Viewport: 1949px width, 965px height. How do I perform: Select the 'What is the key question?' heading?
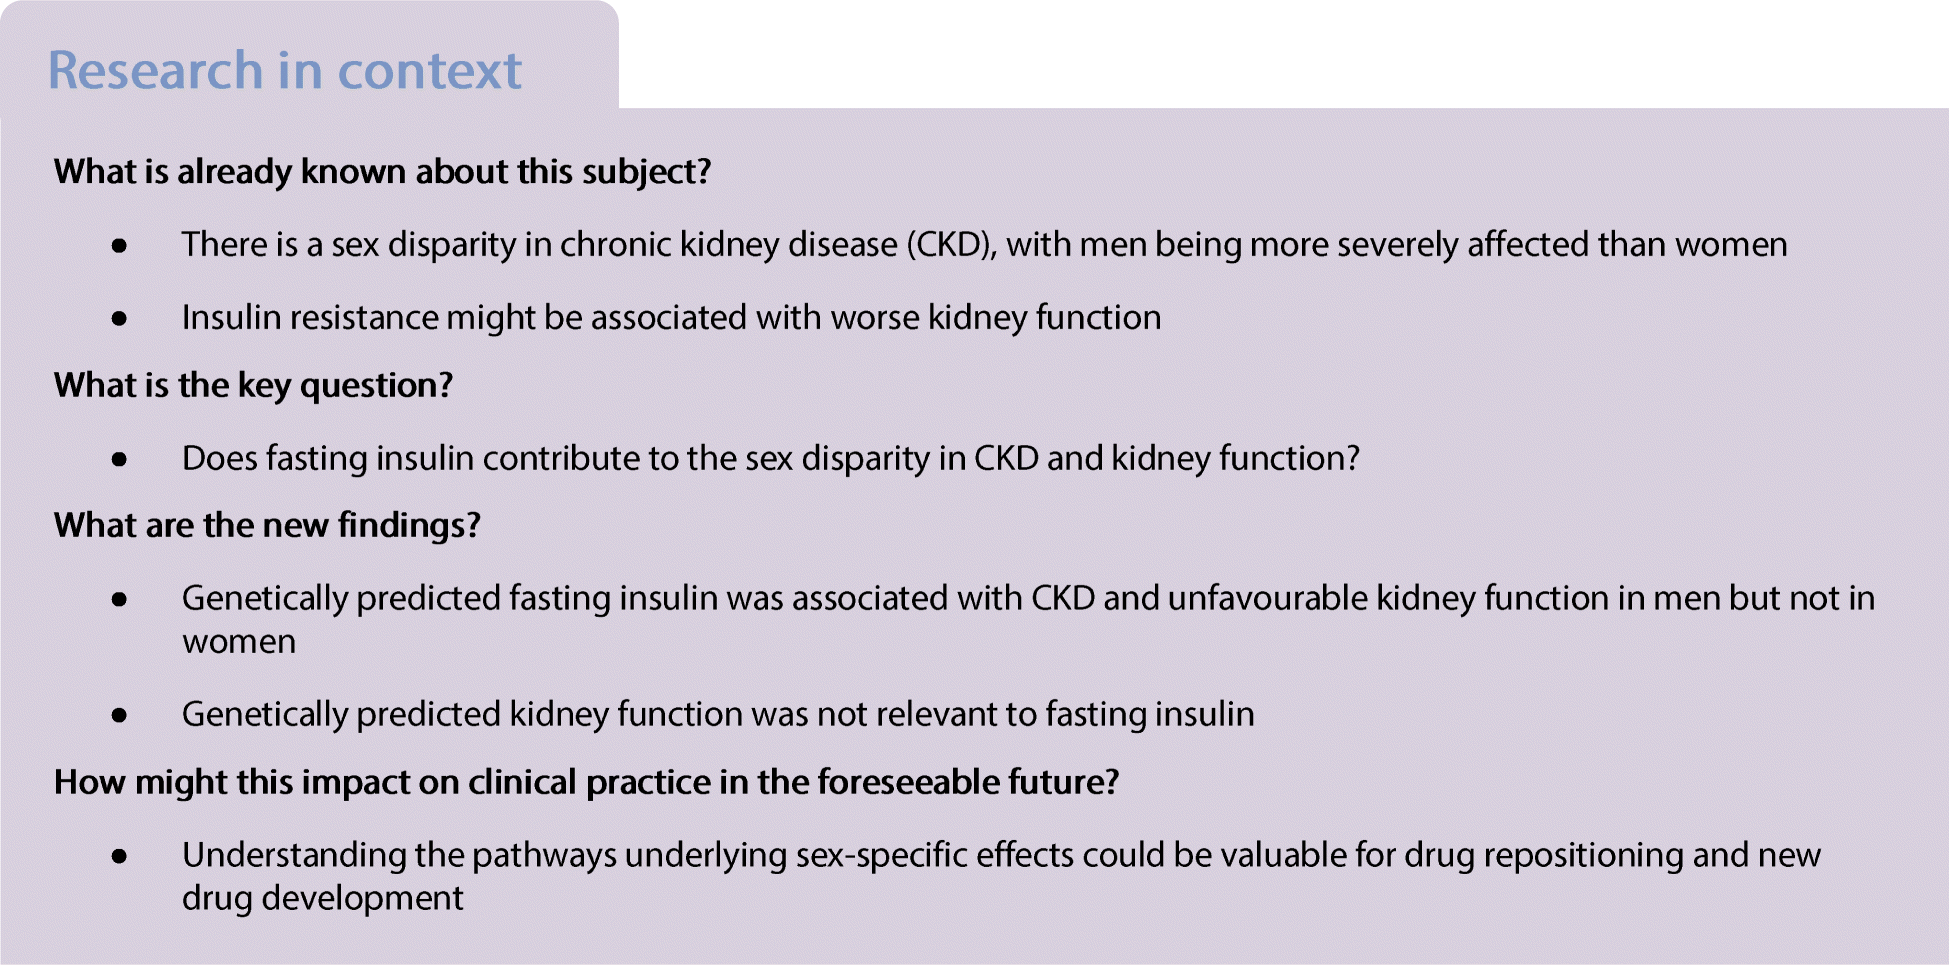coord(253,386)
